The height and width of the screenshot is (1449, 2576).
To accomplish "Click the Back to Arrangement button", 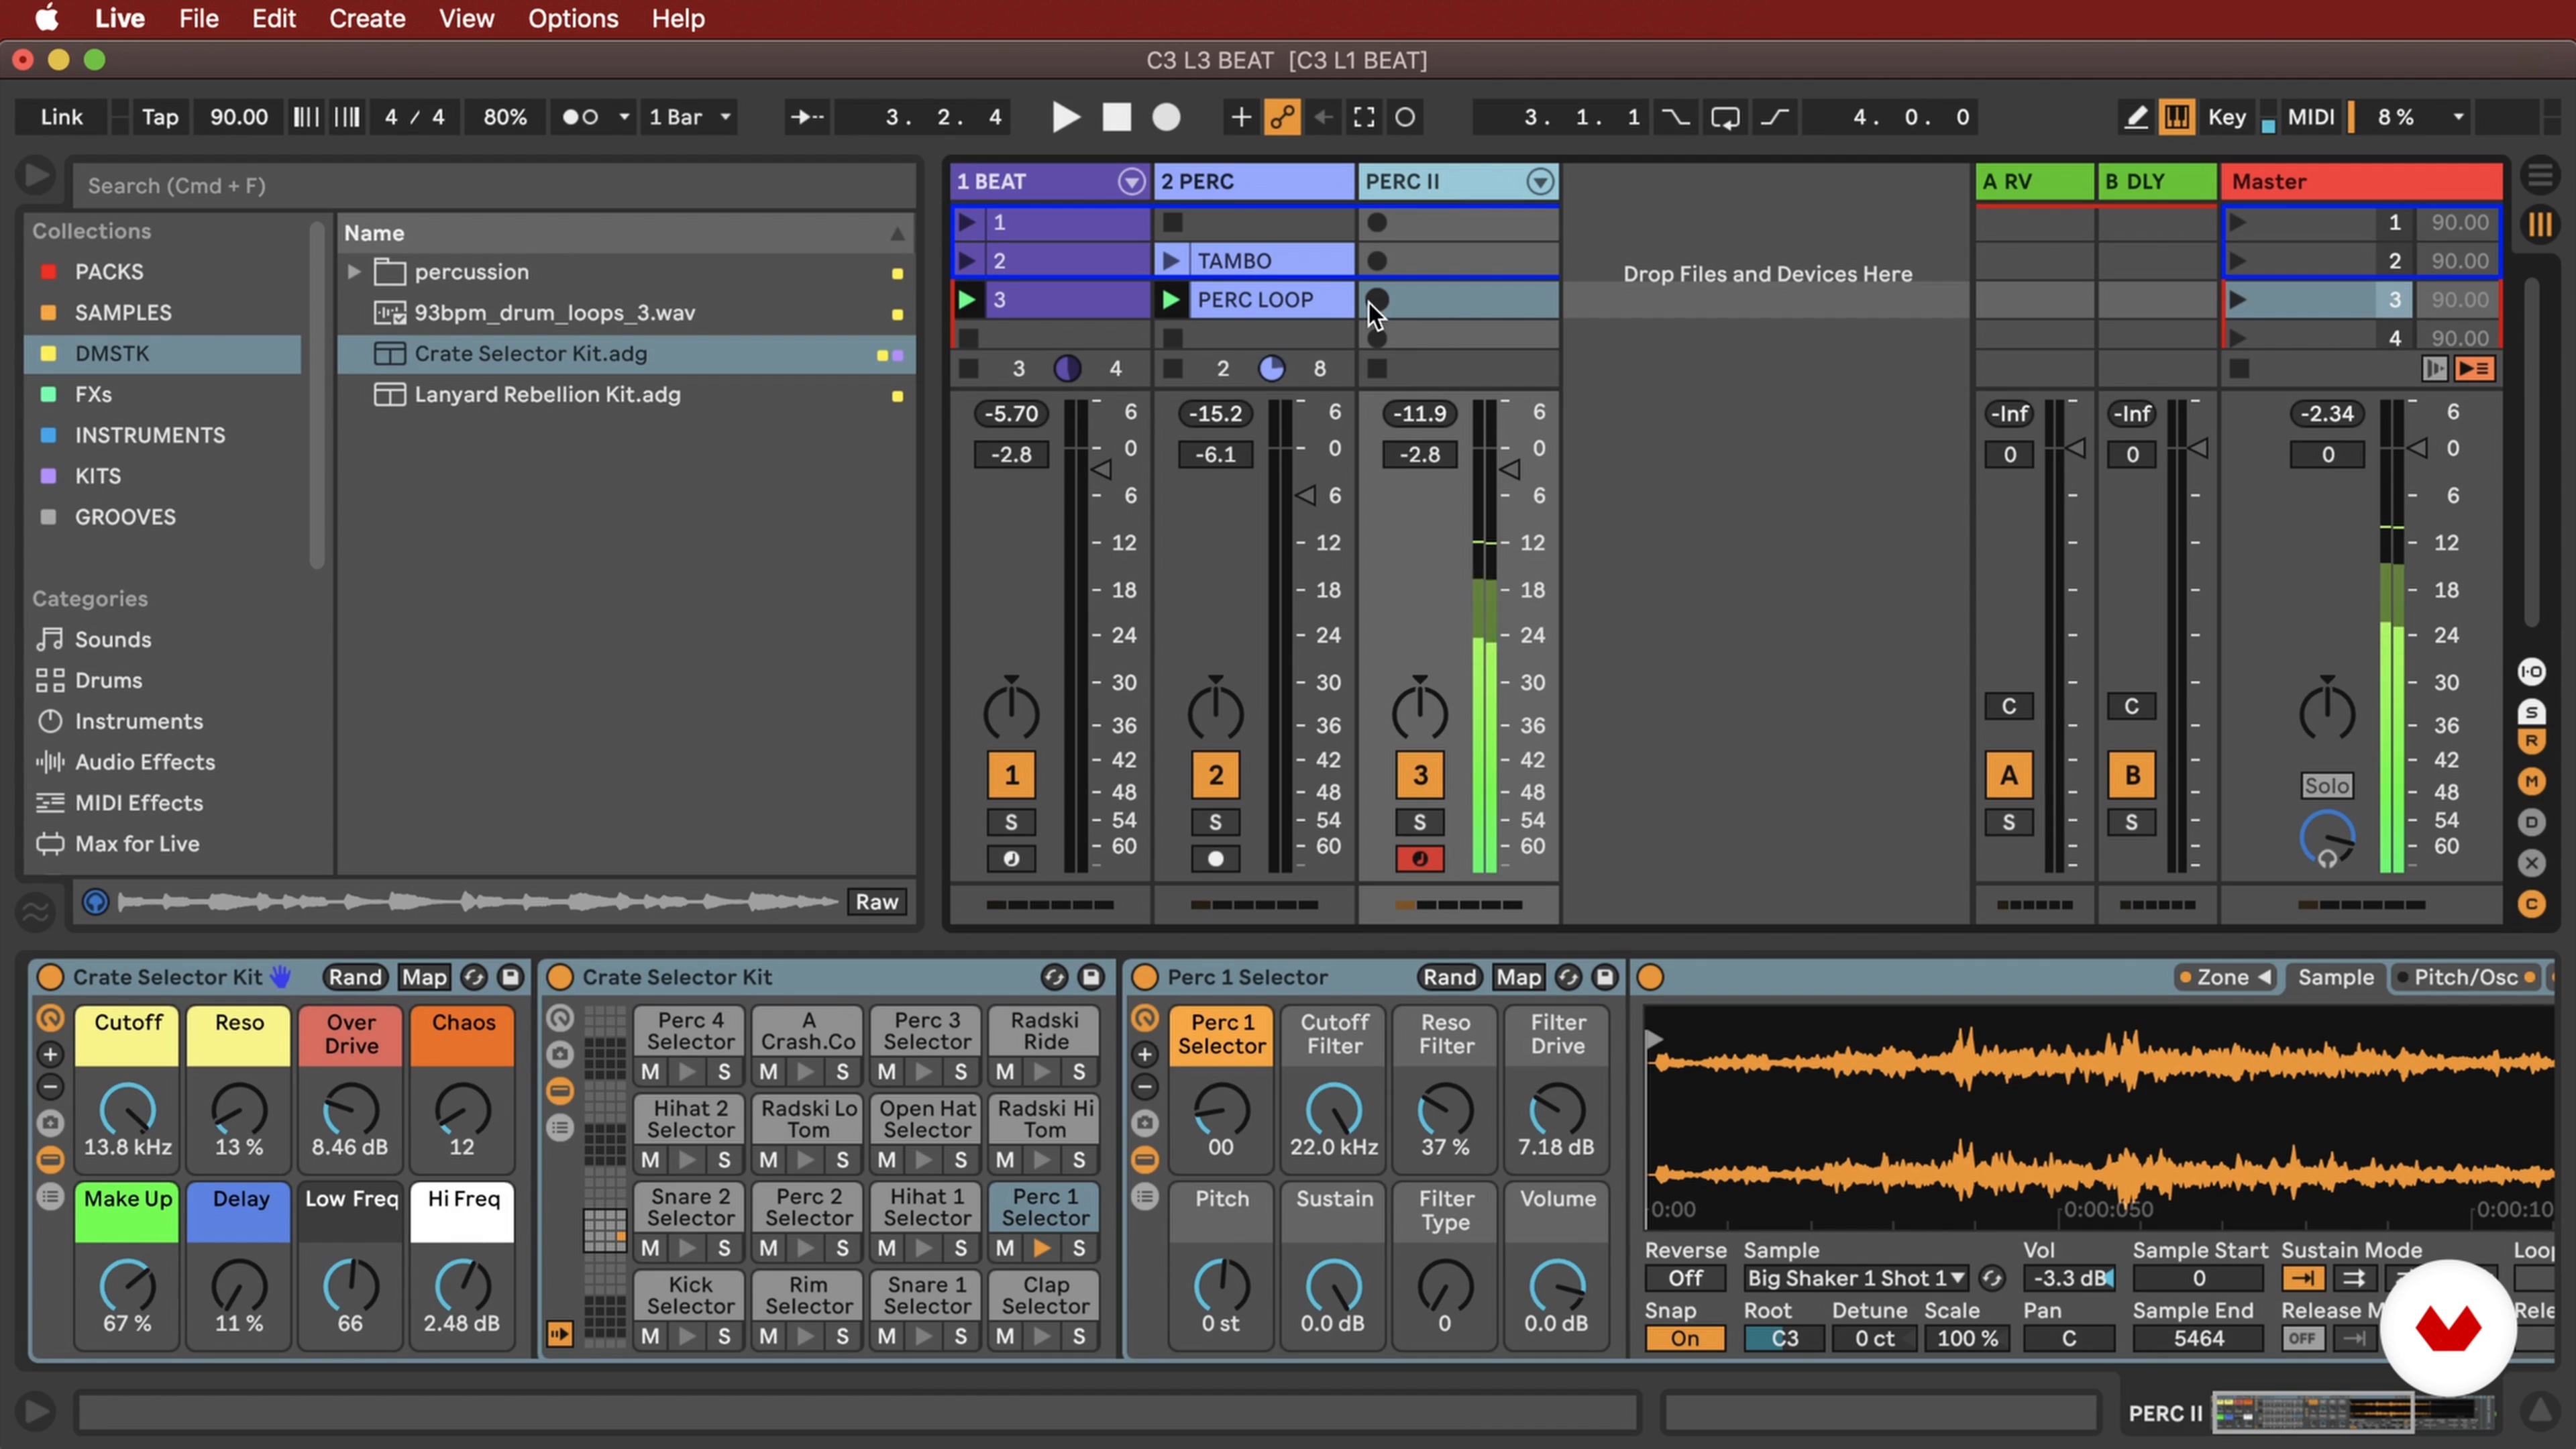I will tap(2475, 369).
